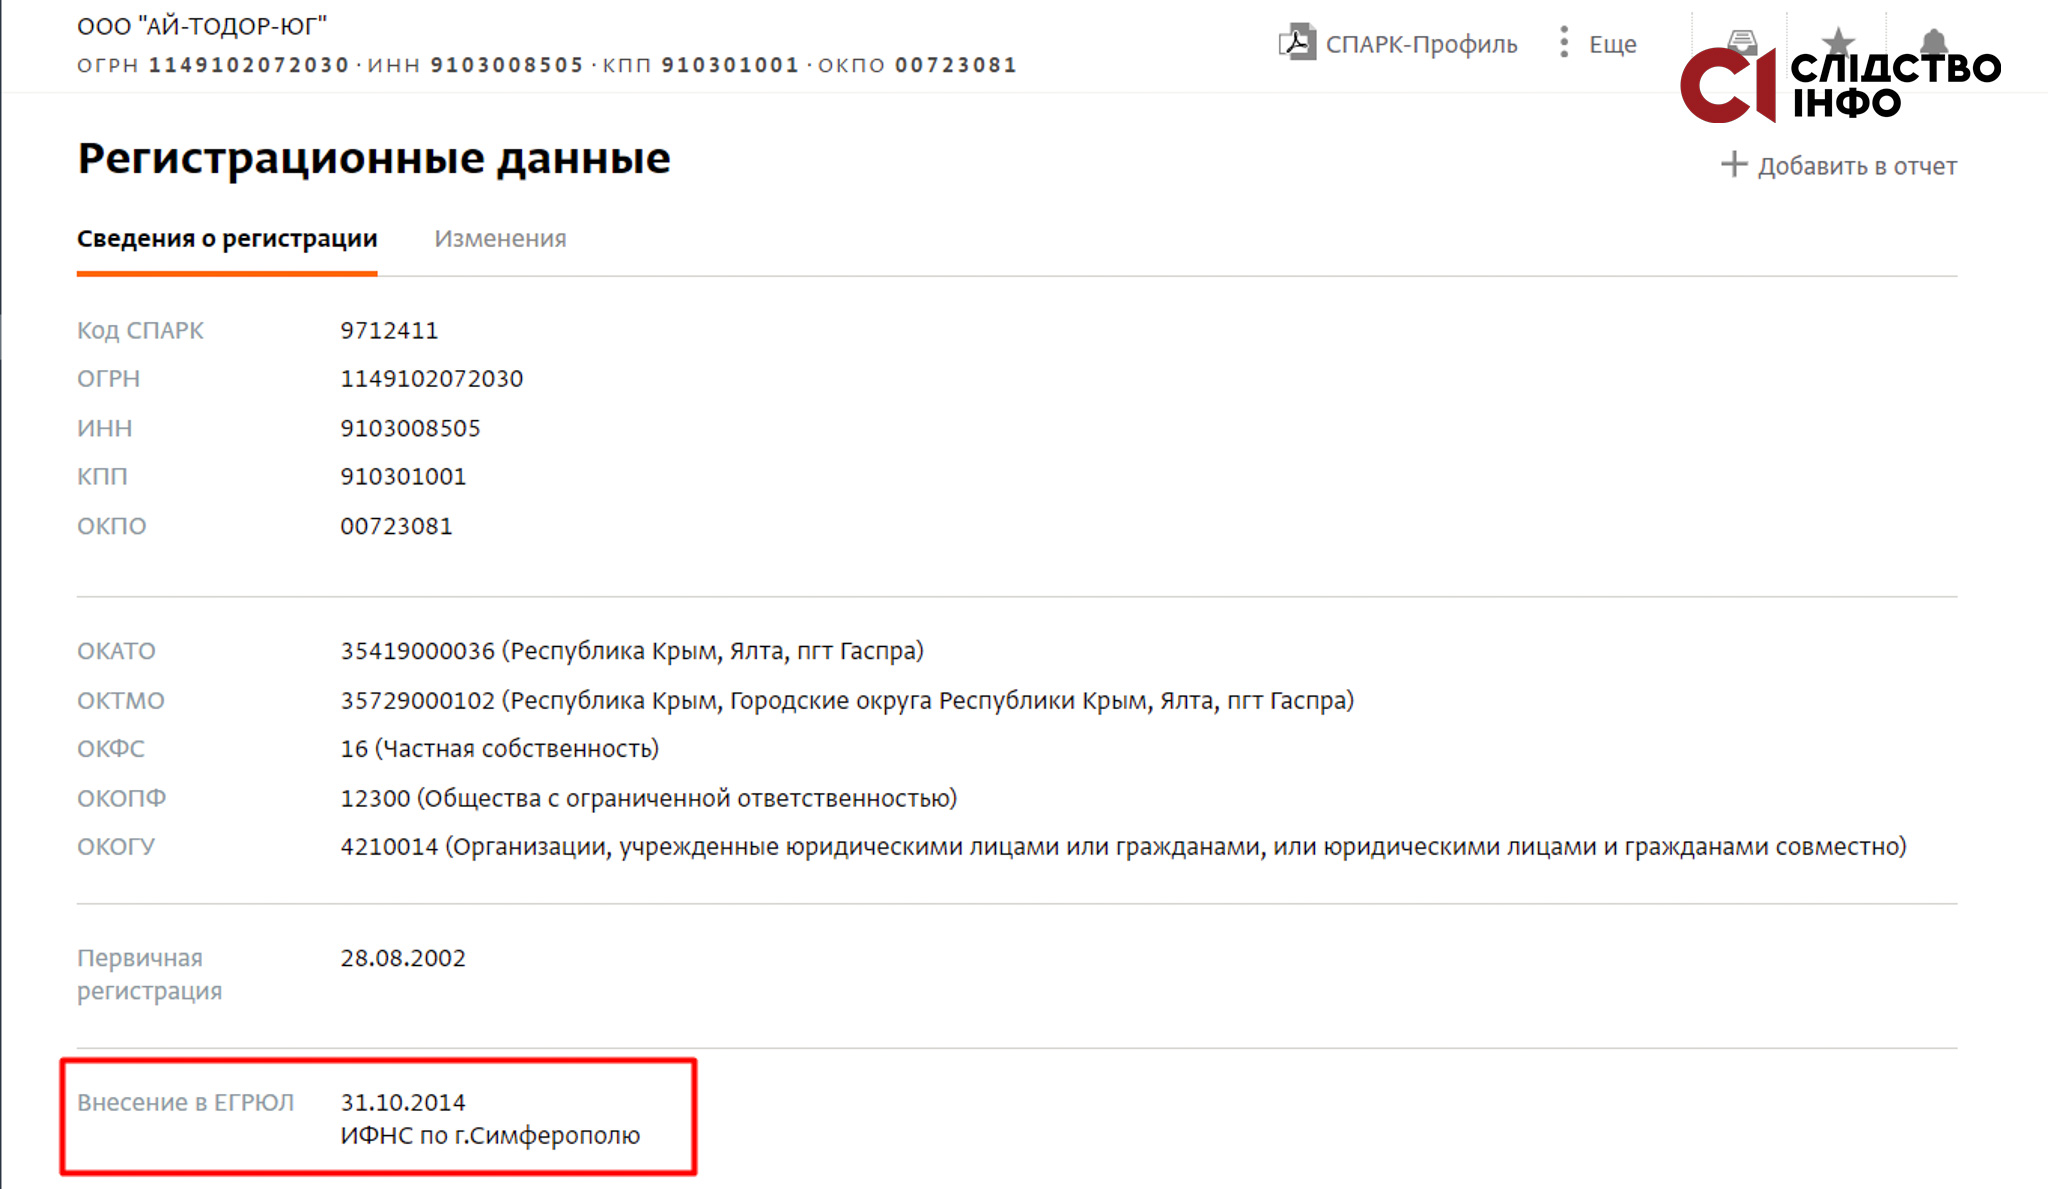The width and height of the screenshot is (2048, 1189).
Task: Switch to the Изменения tab
Action: pyautogui.click(x=500, y=239)
